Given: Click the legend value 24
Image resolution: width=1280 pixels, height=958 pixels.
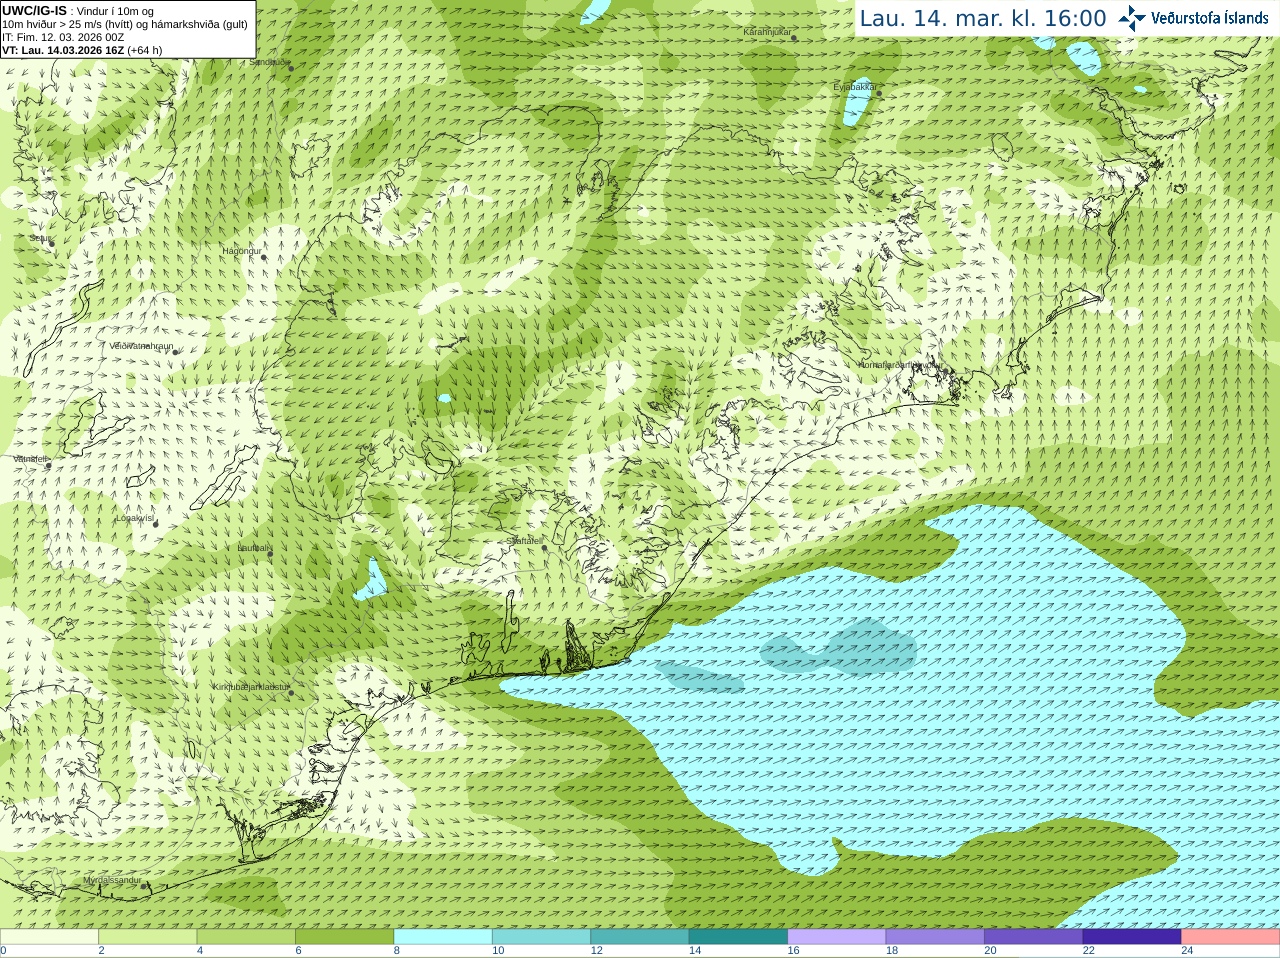Looking at the screenshot, I should click(x=1187, y=951).
